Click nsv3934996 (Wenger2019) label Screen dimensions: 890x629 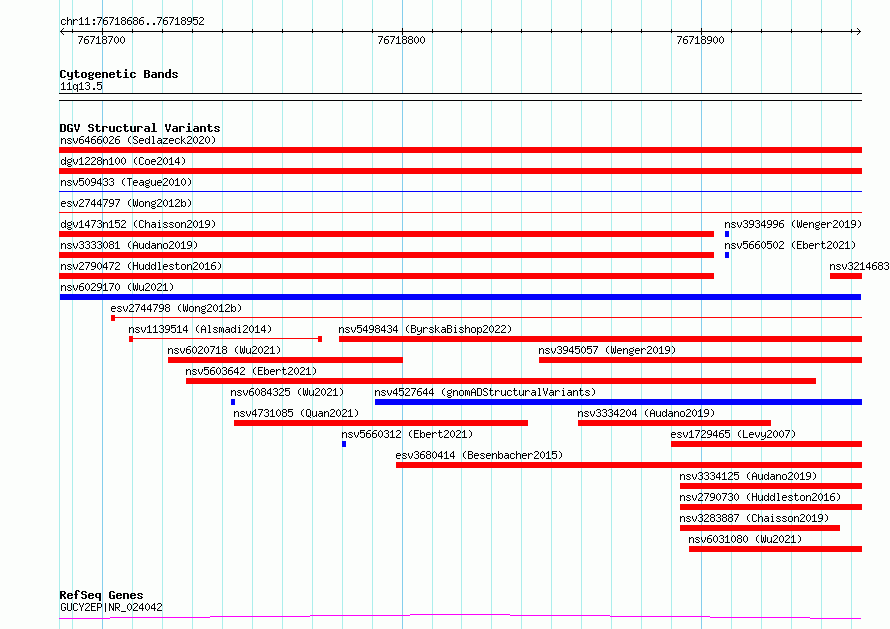point(793,224)
